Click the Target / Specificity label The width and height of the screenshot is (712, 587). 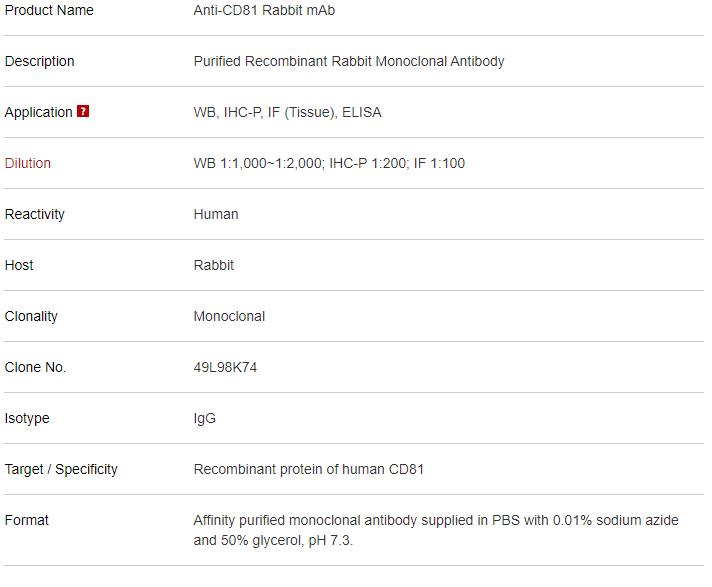(61, 469)
